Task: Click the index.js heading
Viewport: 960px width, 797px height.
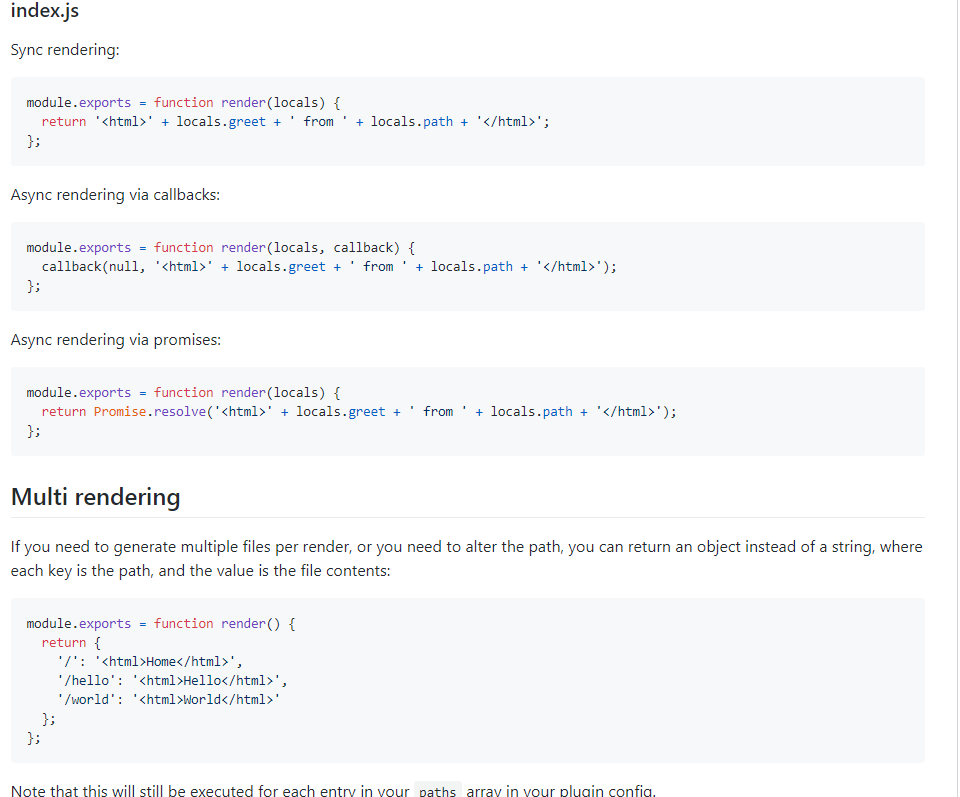Action: 45,10
